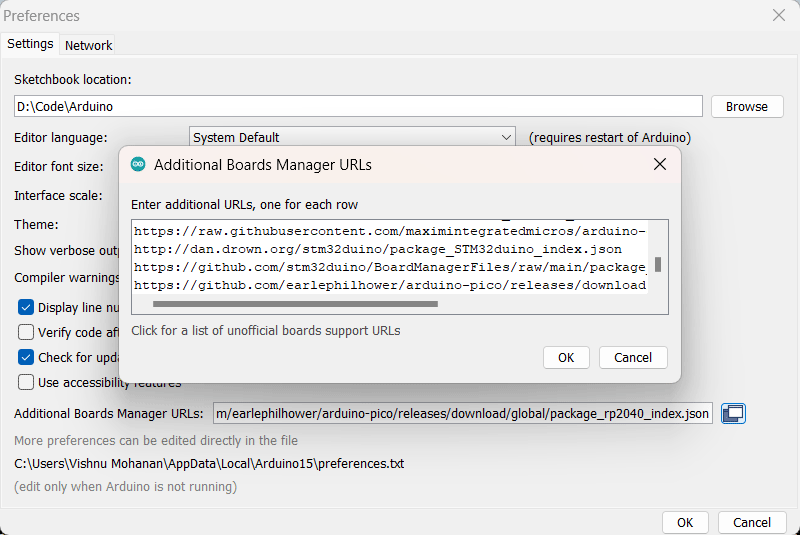This screenshot has width=800, height=535.
Task: Click Cancel in the Preferences window
Action: point(752,522)
